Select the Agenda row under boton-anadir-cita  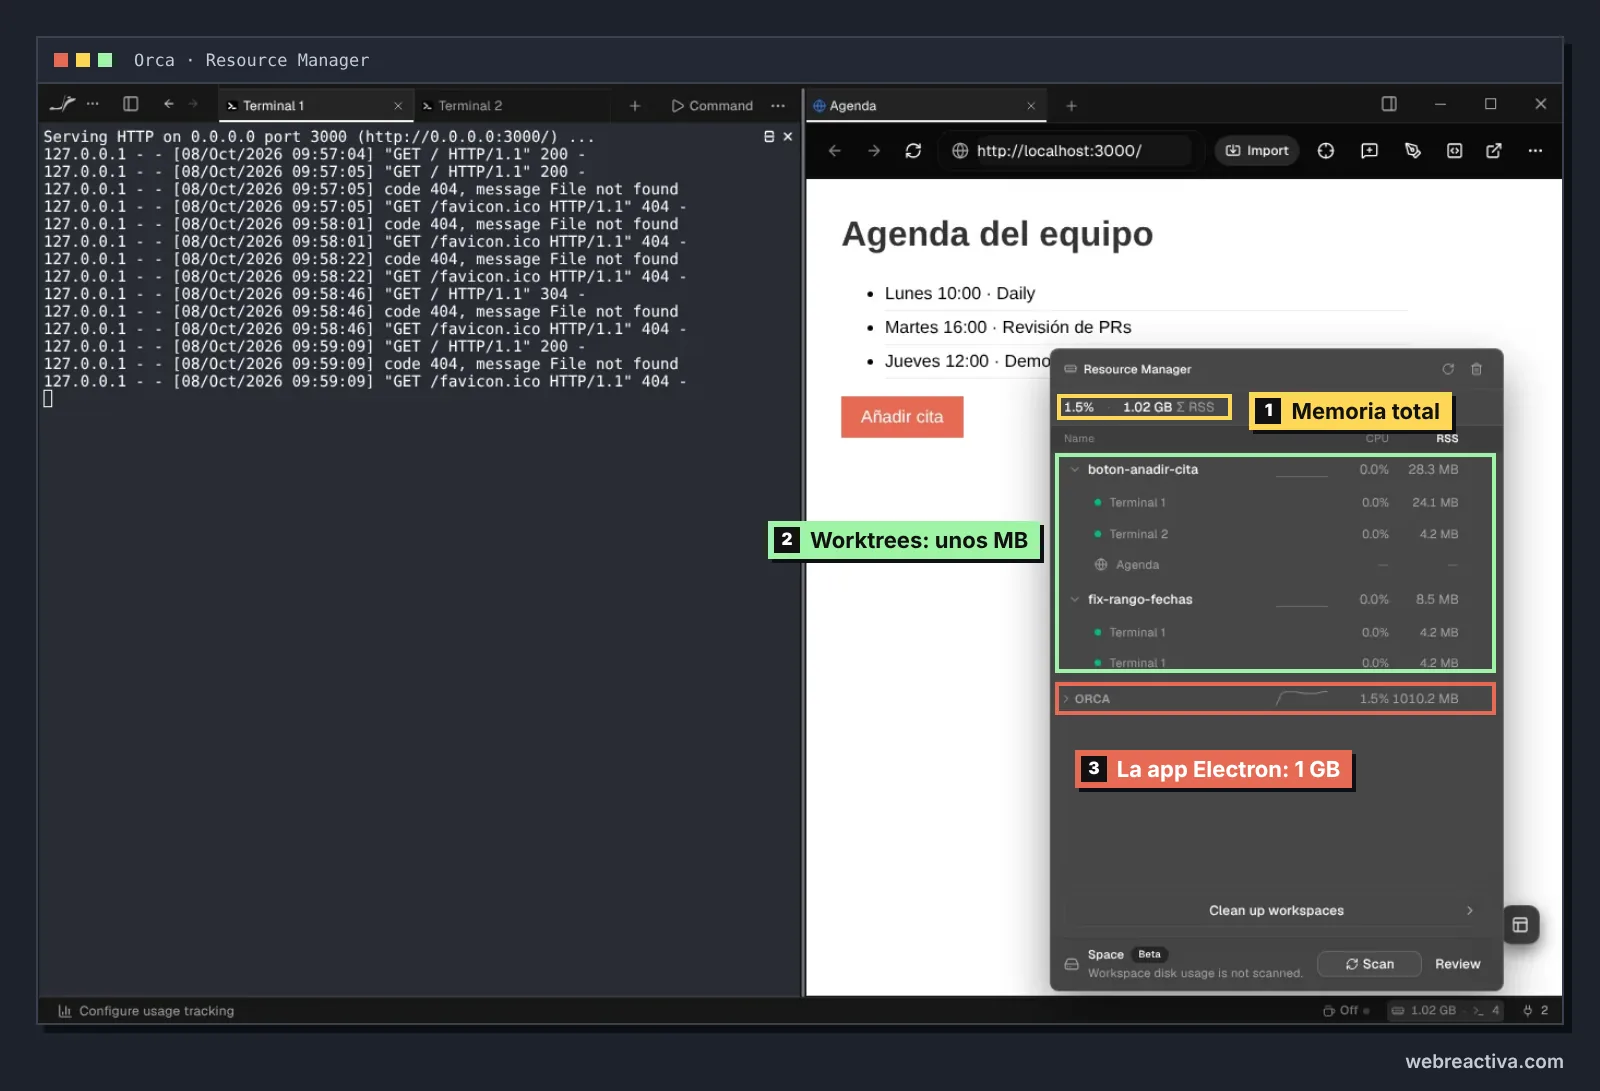point(1275,565)
